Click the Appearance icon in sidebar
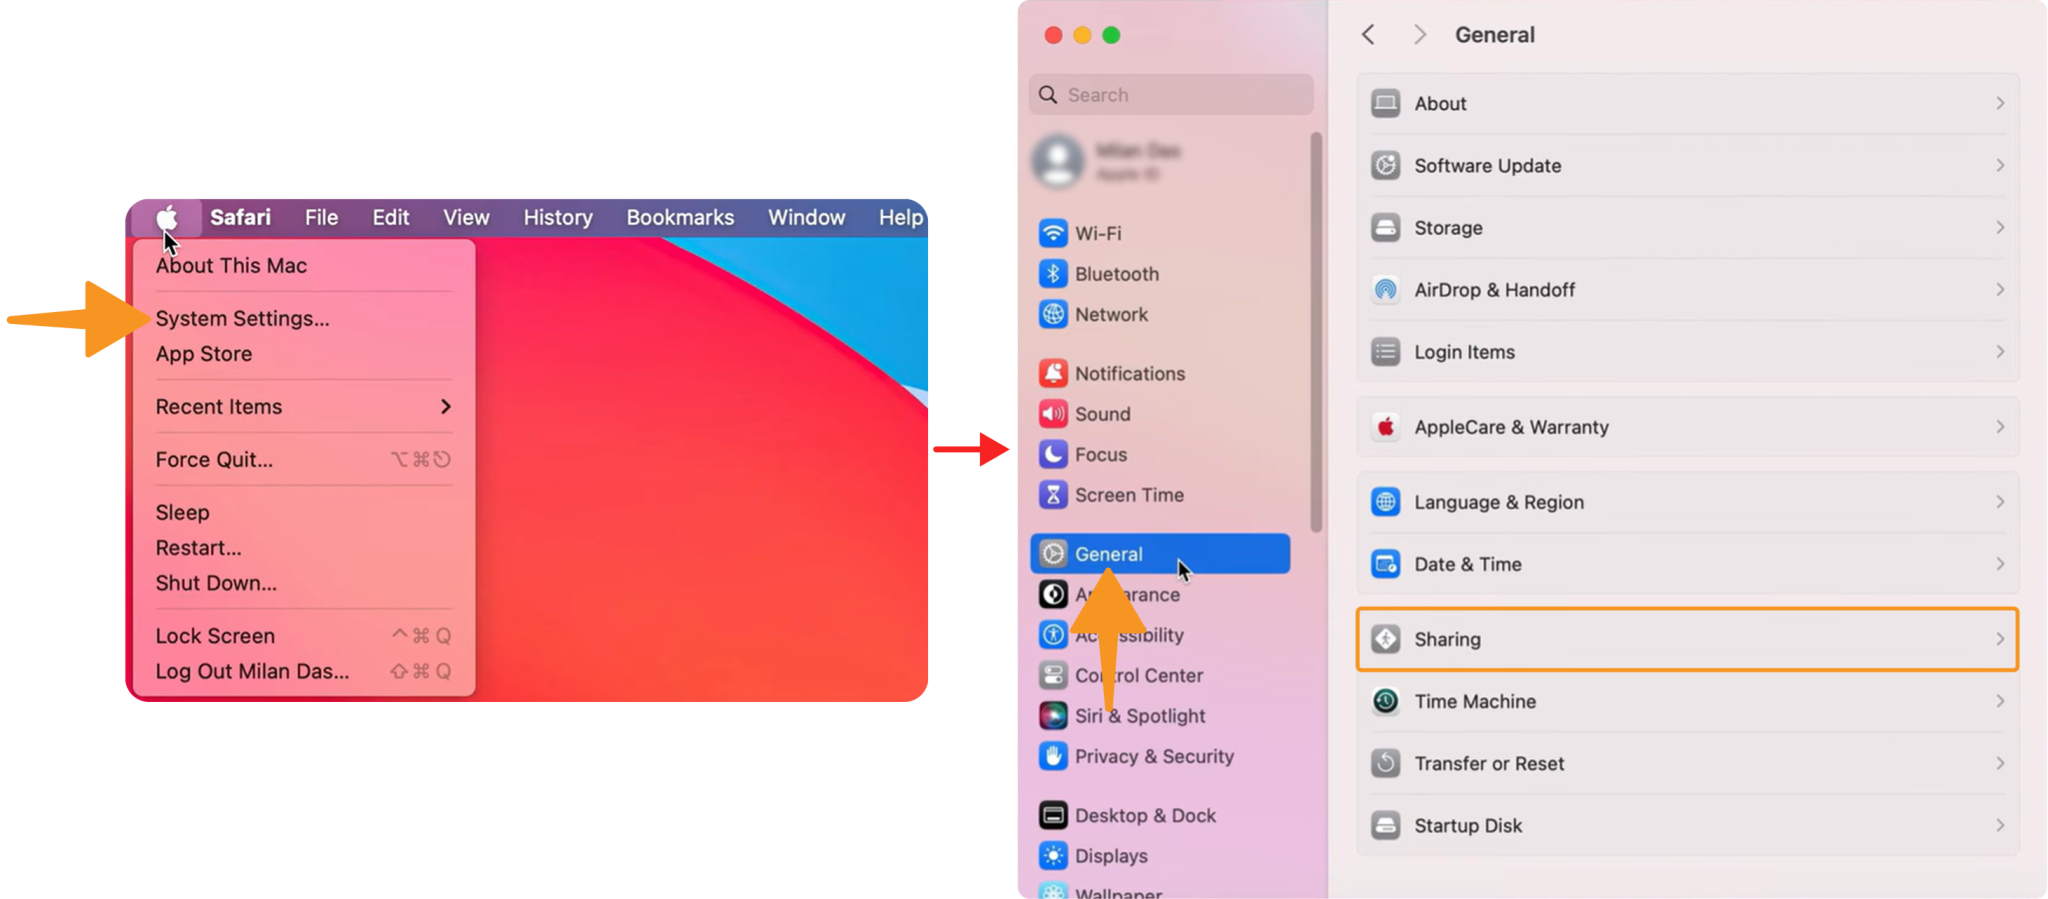The image size is (2048, 899). coord(1053,594)
